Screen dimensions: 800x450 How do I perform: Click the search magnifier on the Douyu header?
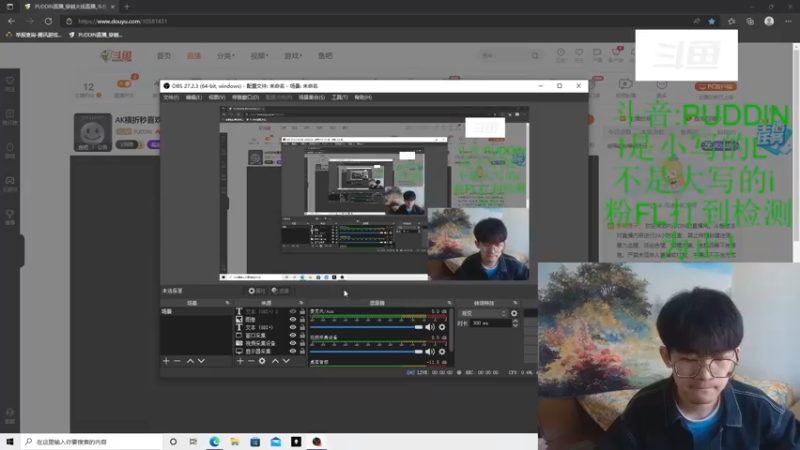[535, 55]
